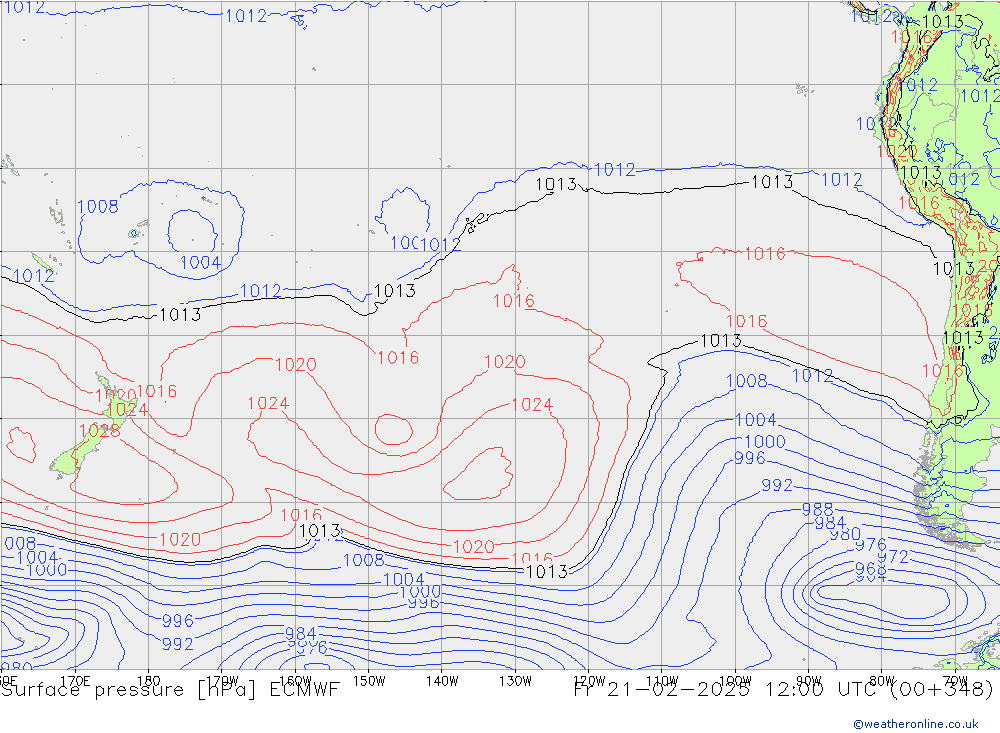
Task: Click the red 1024 label near 130W
Action: [533, 404]
